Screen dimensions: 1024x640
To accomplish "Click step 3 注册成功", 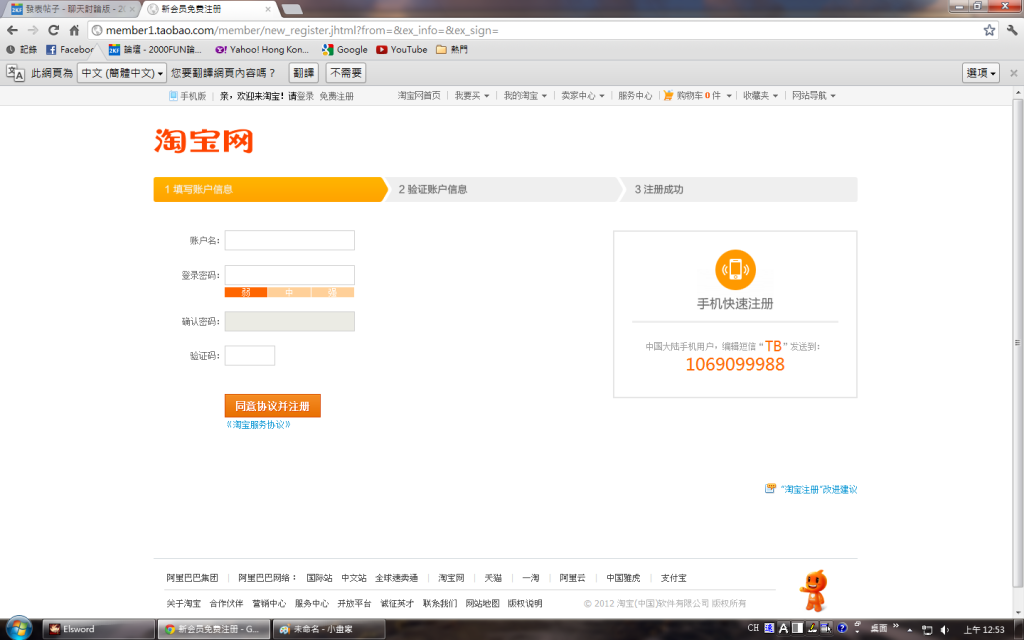I will click(x=739, y=189).
